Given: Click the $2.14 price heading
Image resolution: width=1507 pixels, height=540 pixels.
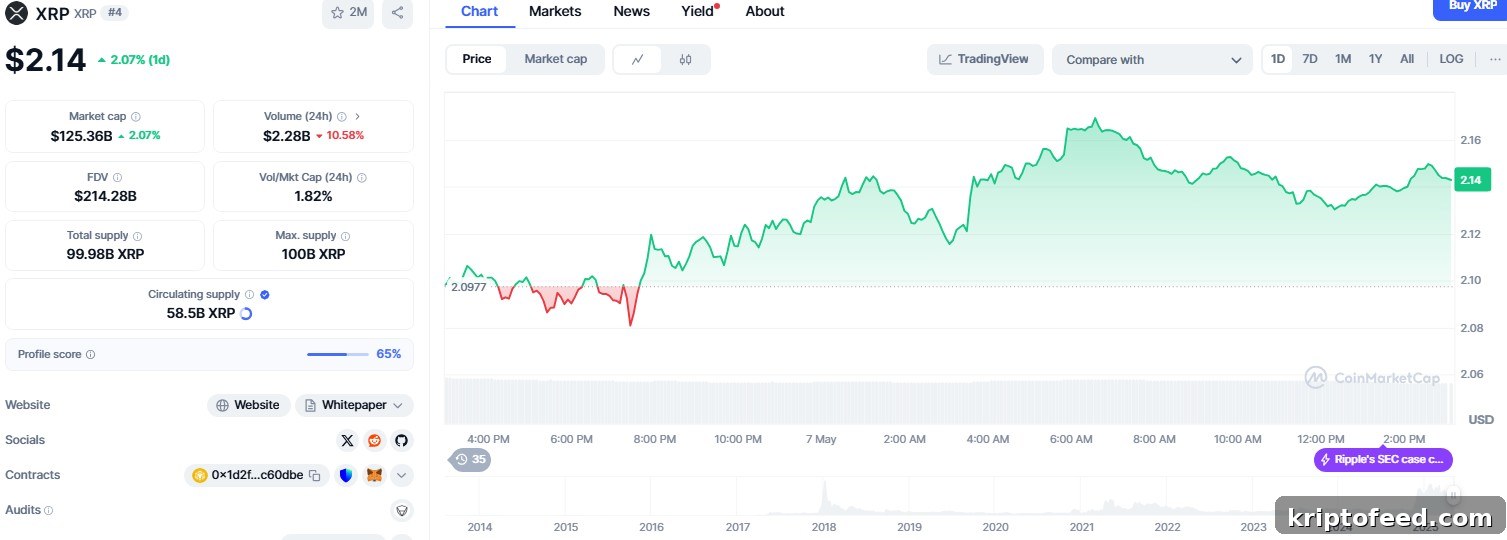Looking at the screenshot, I should (x=45, y=60).
